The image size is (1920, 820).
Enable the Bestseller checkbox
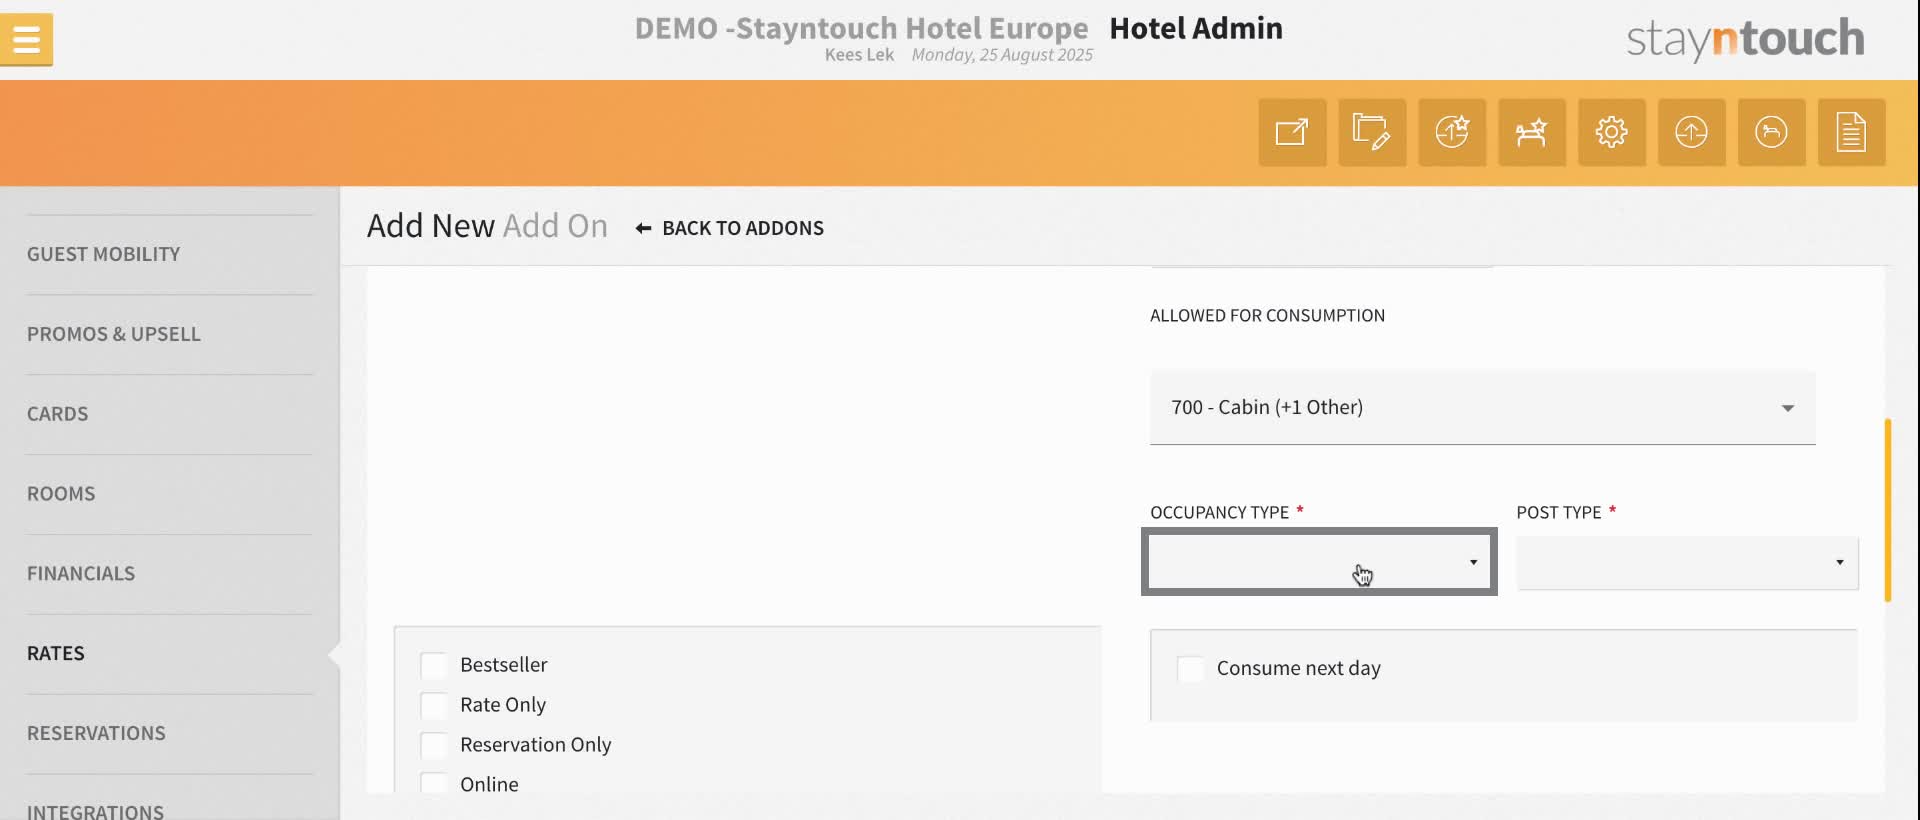click(x=434, y=665)
